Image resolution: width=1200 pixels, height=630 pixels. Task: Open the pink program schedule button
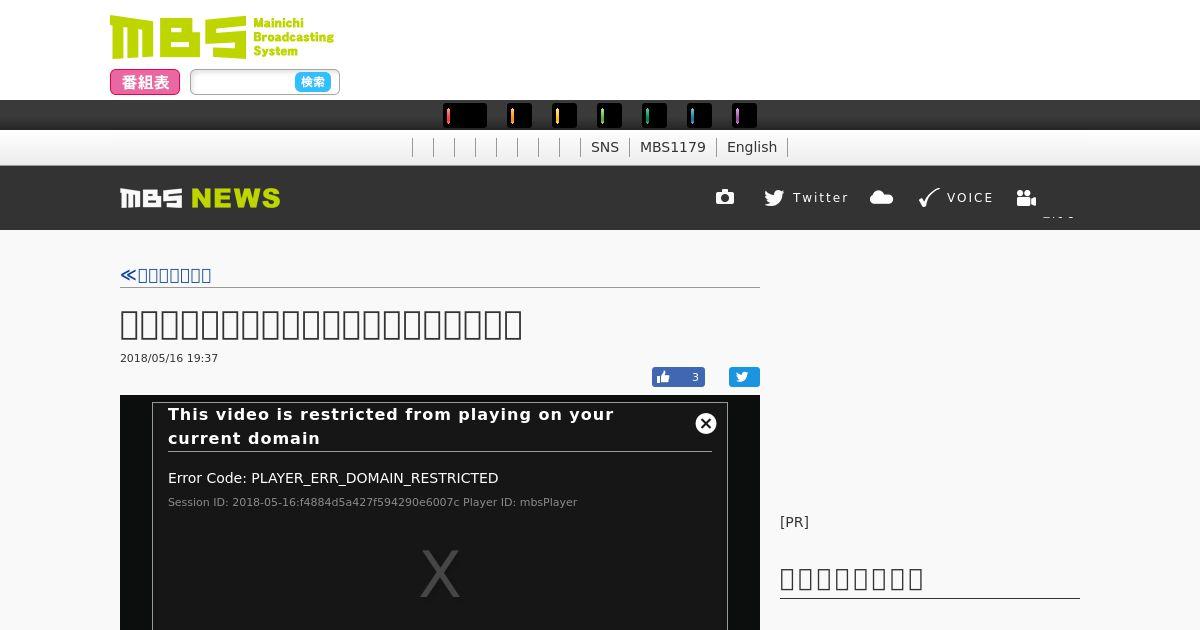(x=145, y=82)
